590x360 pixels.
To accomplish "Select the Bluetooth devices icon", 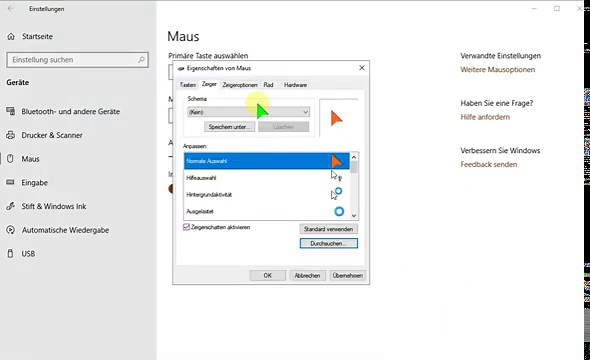I will tap(11, 111).
